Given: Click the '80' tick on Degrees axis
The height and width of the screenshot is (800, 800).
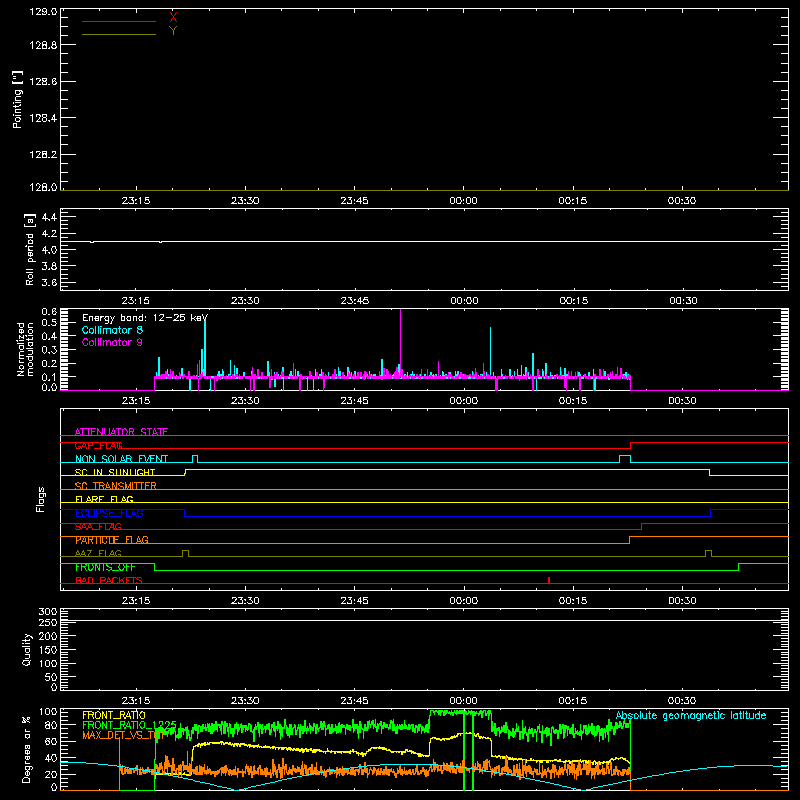Looking at the screenshot, I should click(52, 724).
